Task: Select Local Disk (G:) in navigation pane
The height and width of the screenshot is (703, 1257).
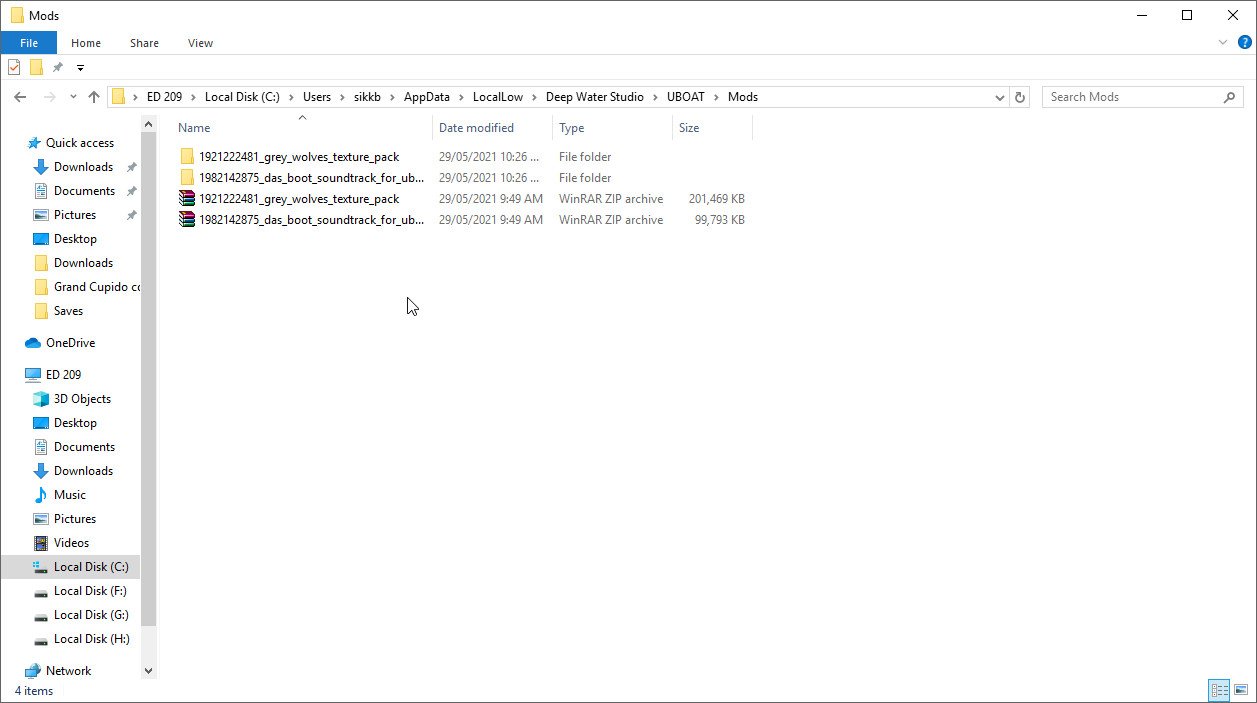Action: coord(91,615)
